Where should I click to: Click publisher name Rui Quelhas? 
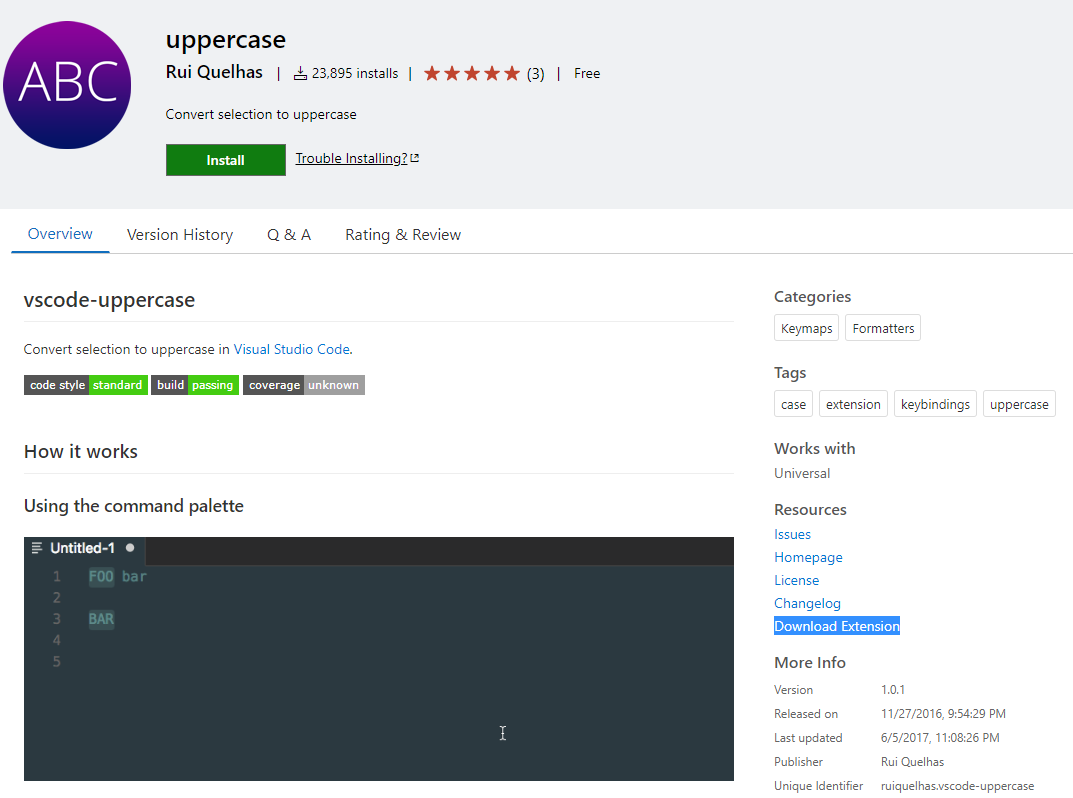214,72
